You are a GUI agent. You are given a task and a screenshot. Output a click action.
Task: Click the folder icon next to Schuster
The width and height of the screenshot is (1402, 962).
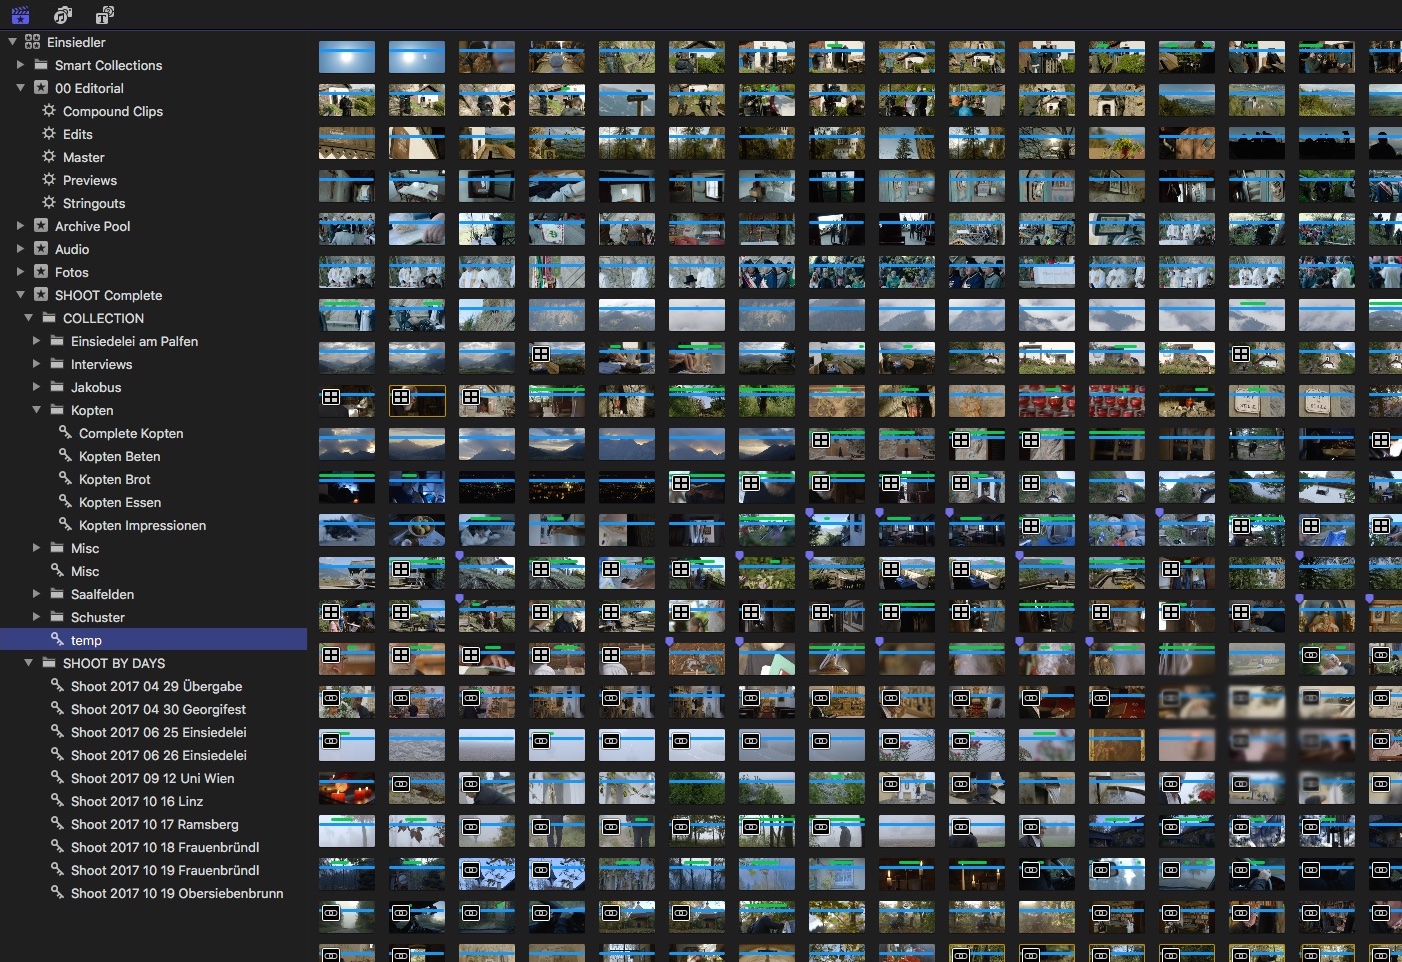[x=56, y=617]
